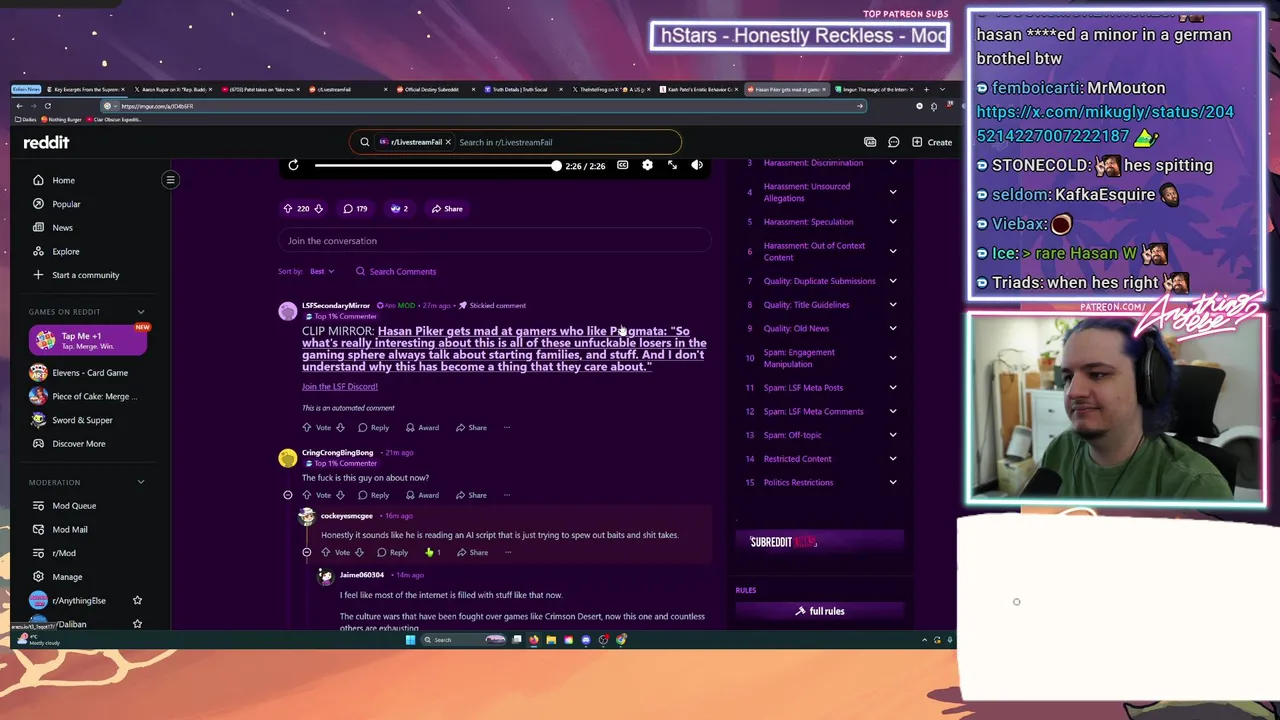Collapse the Moderation section

point(141,482)
